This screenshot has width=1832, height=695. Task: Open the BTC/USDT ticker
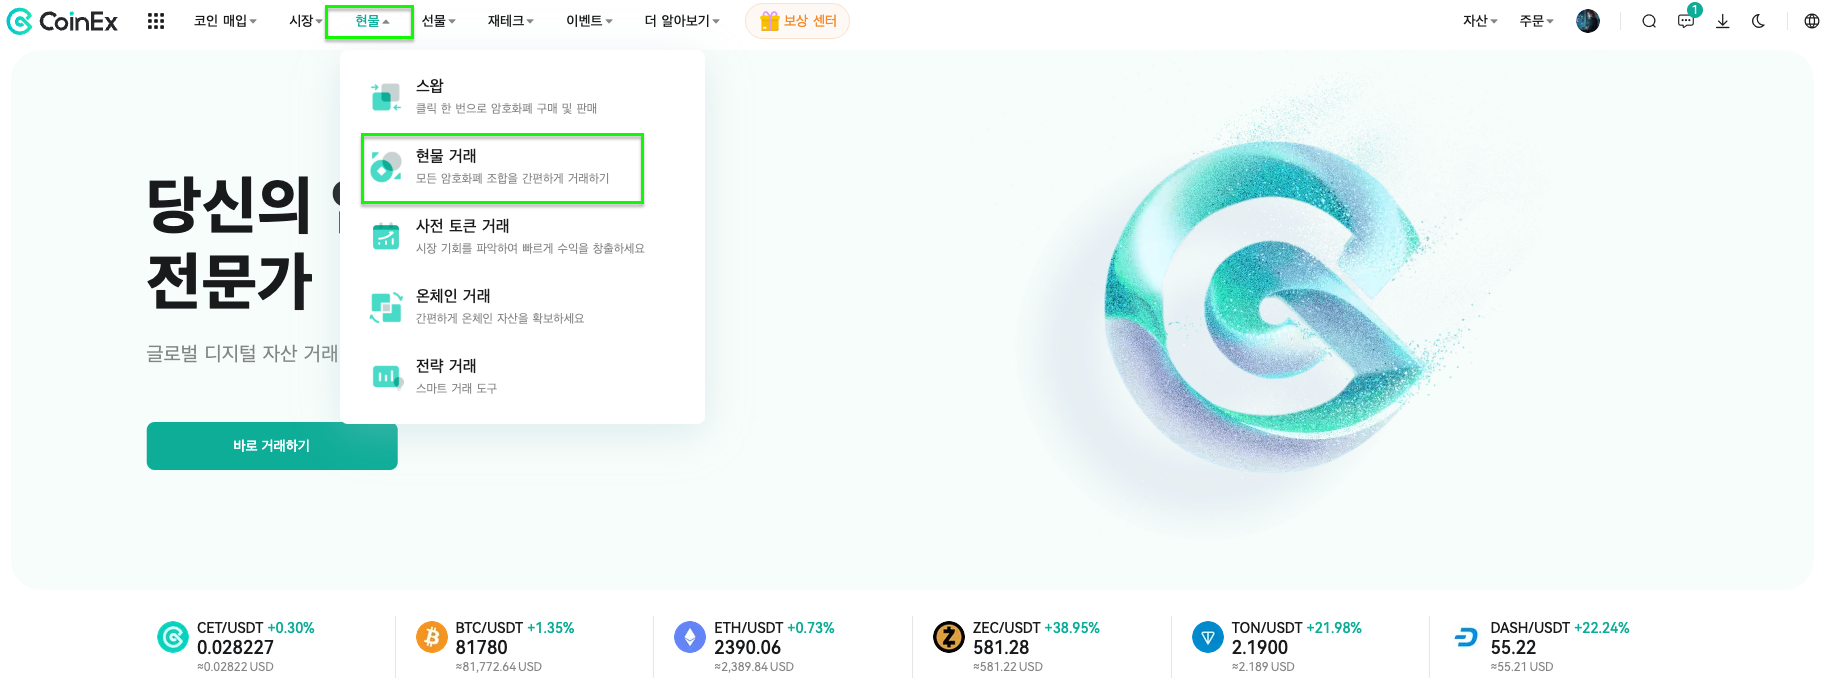click(x=495, y=647)
